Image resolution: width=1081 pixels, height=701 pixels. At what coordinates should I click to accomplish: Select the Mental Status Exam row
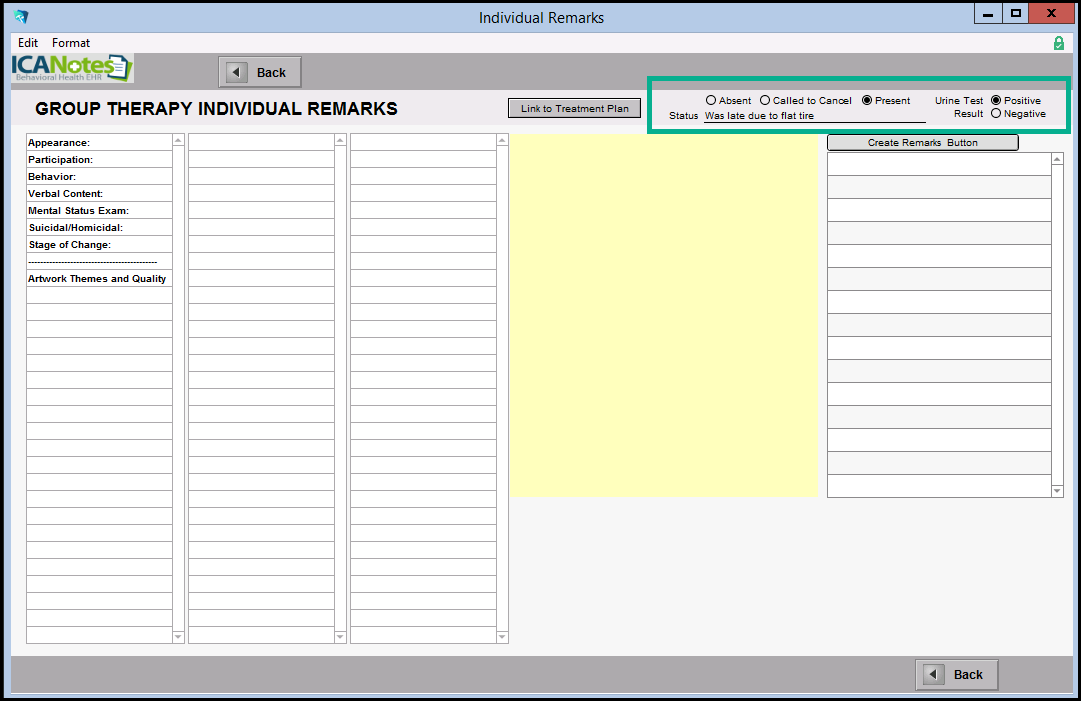(x=99, y=211)
